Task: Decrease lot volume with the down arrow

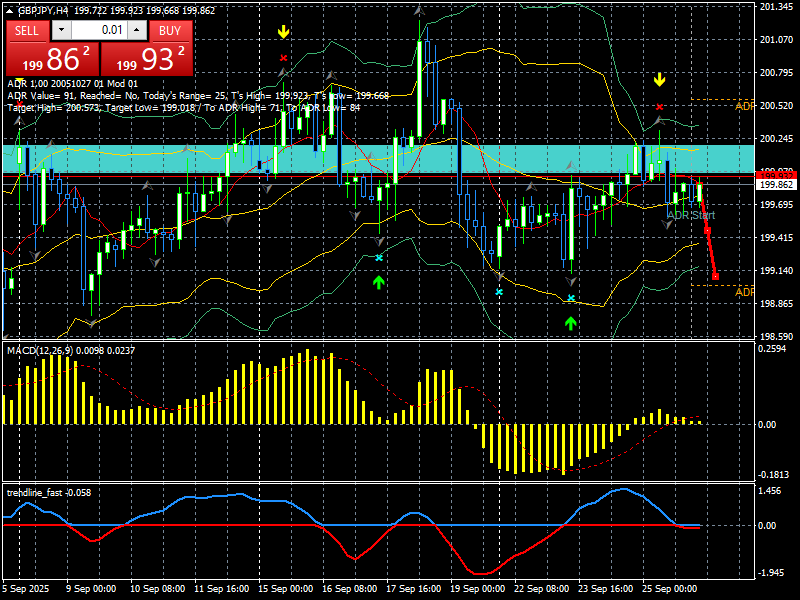Action: pos(62,30)
